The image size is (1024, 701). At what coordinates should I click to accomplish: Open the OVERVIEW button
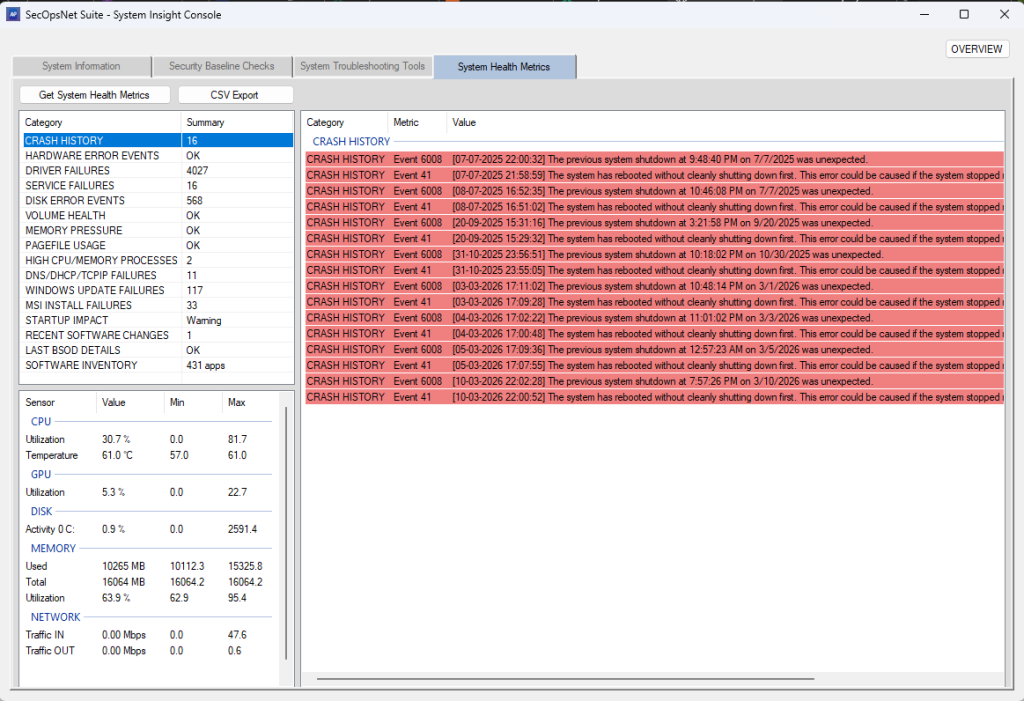(976, 49)
